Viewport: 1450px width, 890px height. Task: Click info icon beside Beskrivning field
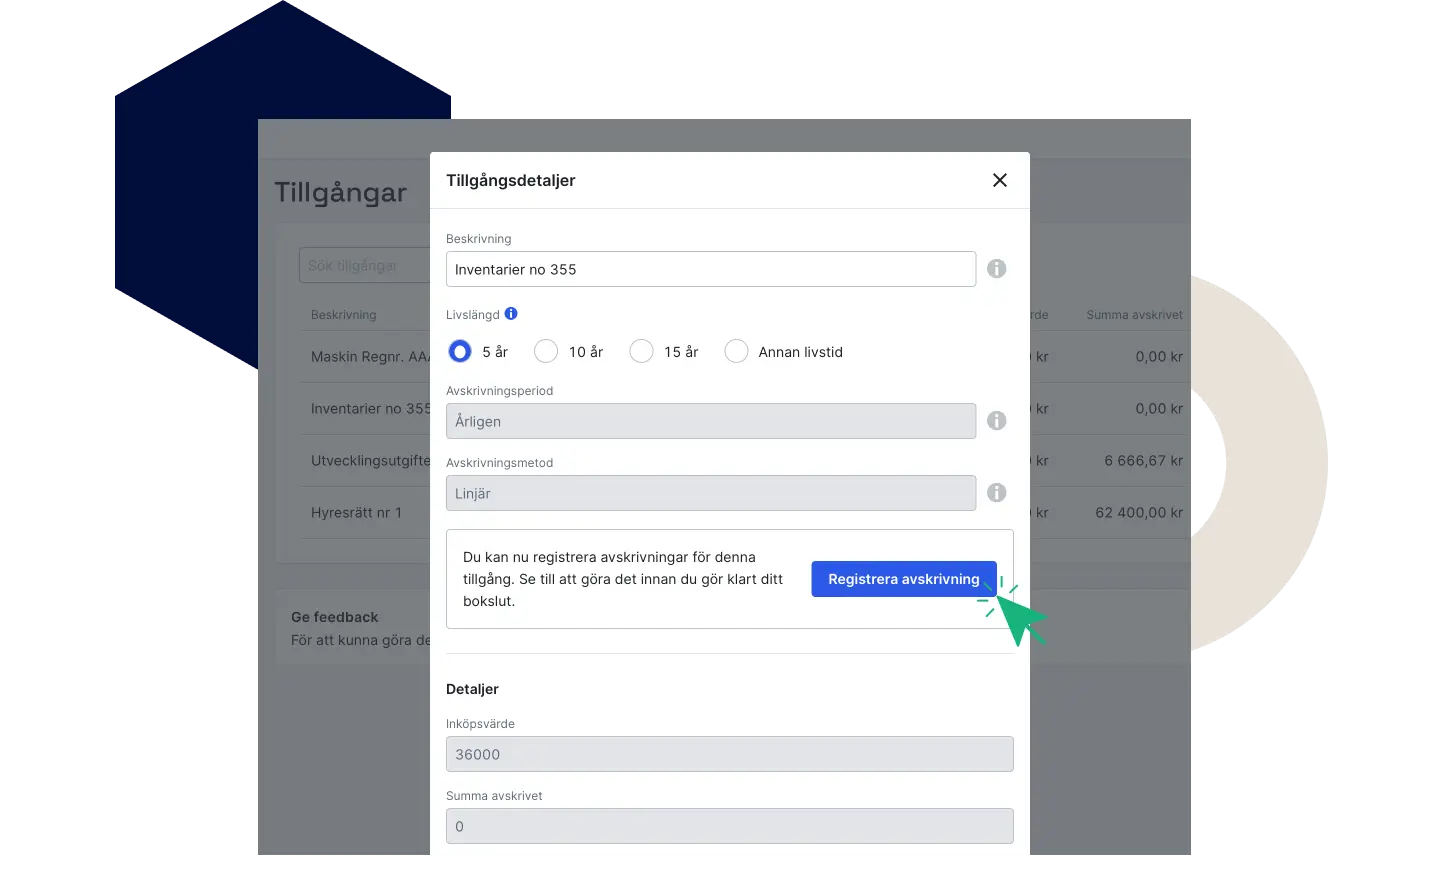[x=996, y=269]
